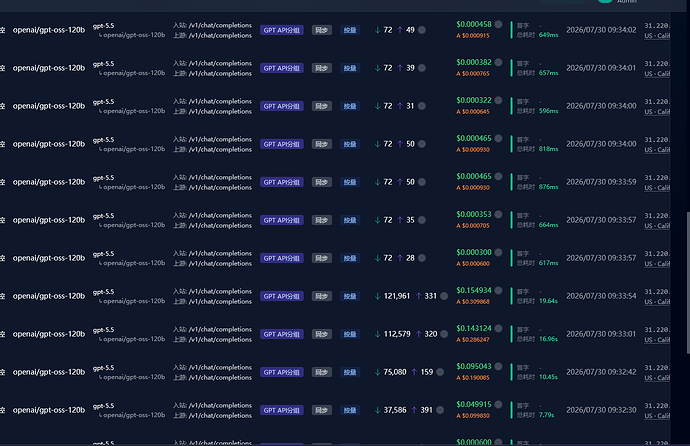This screenshot has height=446, width=690.
Task: Click cost detail icon next to $0.000353
Action: click(498, 214)
